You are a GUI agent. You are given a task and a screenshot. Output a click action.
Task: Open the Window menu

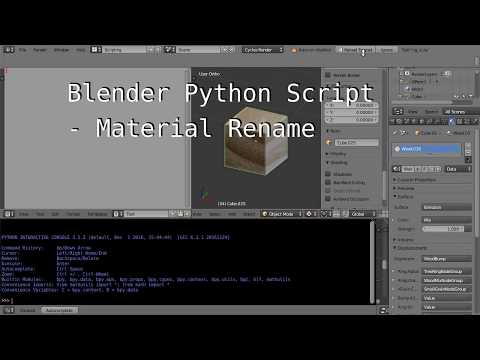click(x=62, y=50)
